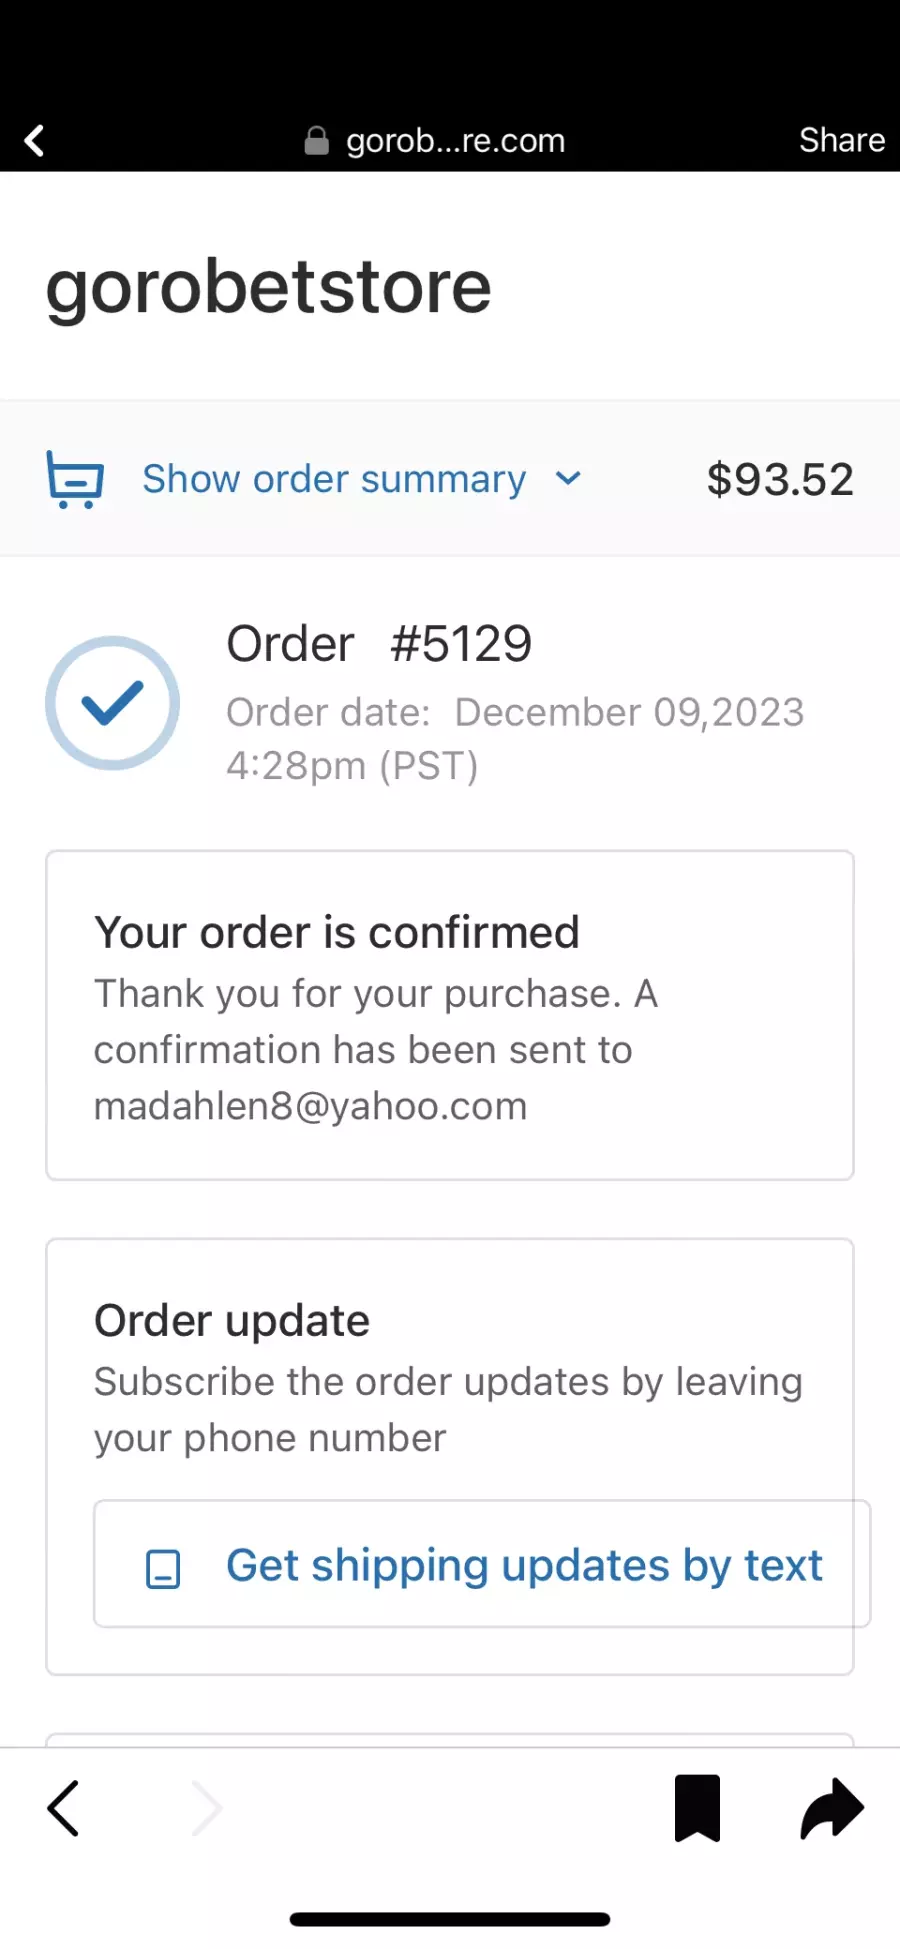The width and height of the screenshot is (900, 1949).
Task: Tap the greyed forward arrow in bottom bar
Action: click(x=207, y=1808)
